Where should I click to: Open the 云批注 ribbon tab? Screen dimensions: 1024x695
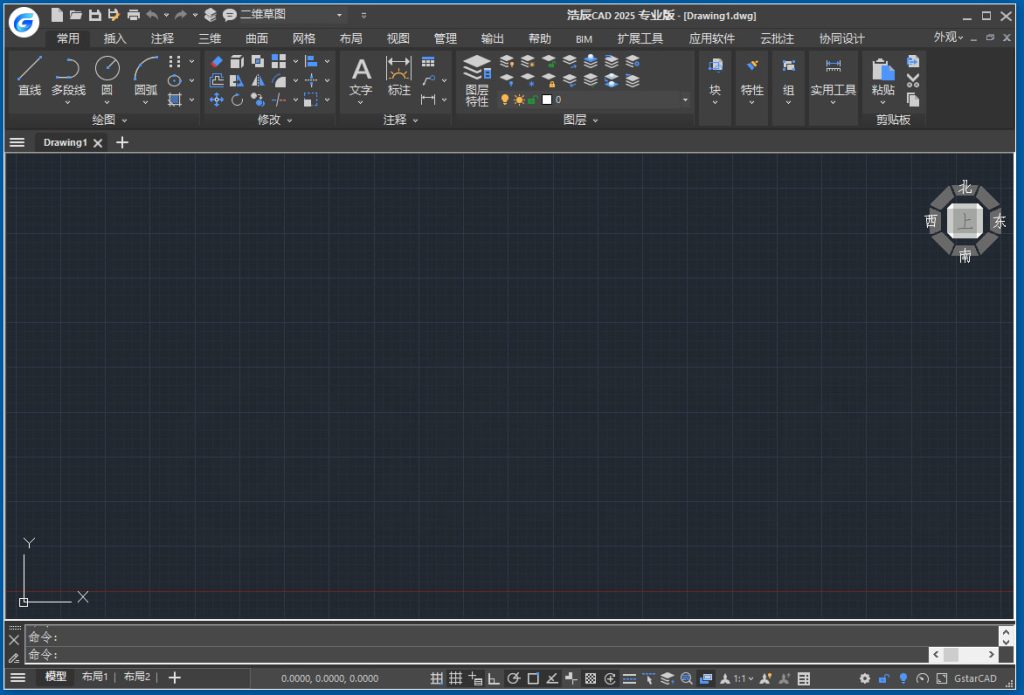[x=776, y=39]
